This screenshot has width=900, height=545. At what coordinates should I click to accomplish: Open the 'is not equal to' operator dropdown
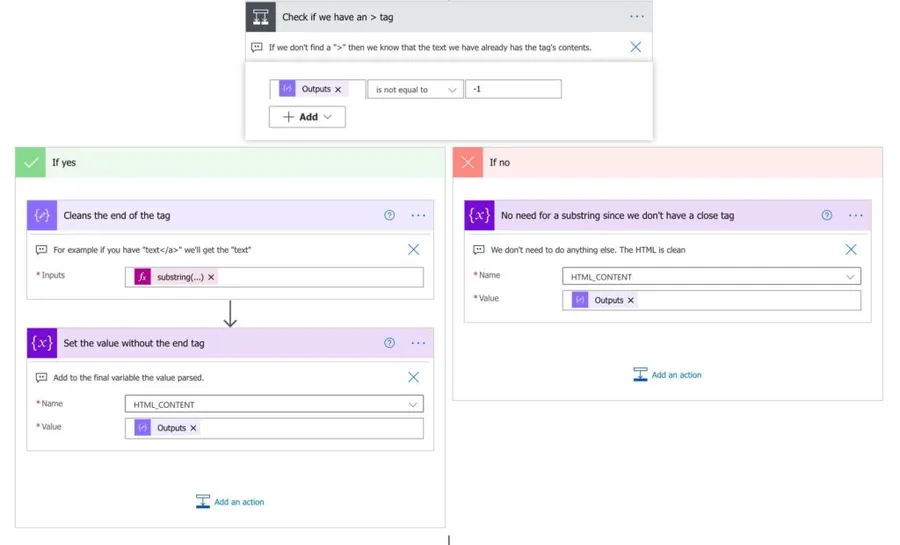(x=415, y=90)
